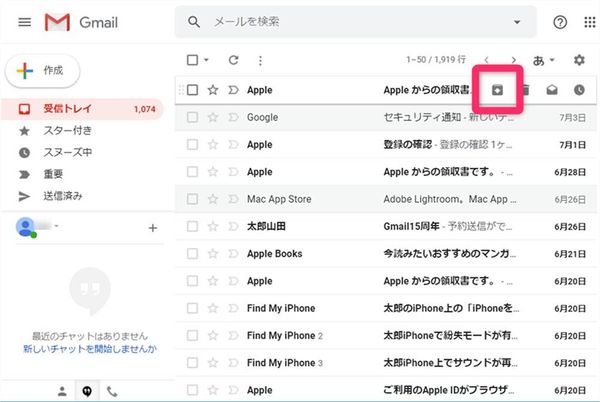This screenshot has width=600, height=402.
Task: Open the Adobe Lightroom Mac App Store email
Action: pyautogui.click(x=386, y=199)
